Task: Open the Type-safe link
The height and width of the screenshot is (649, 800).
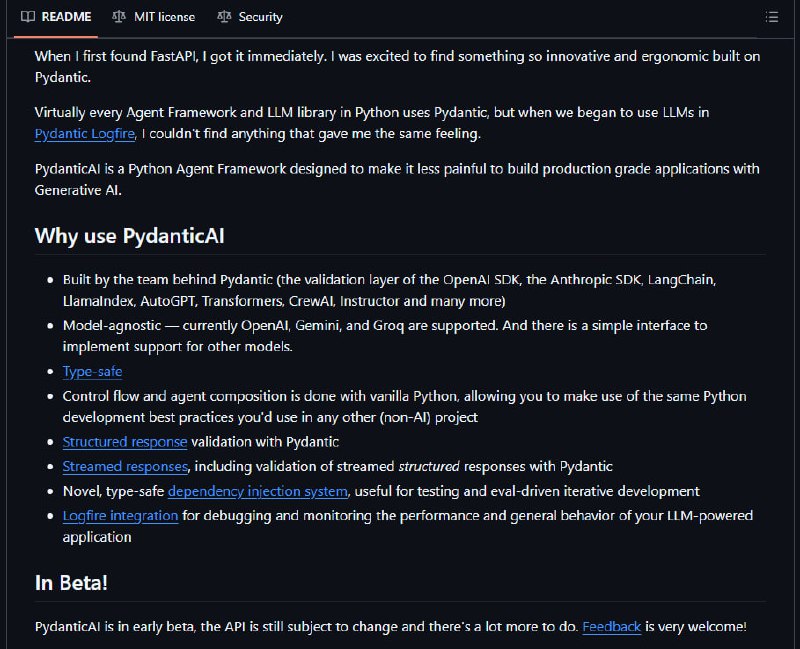Action: (x=92, y=371)
